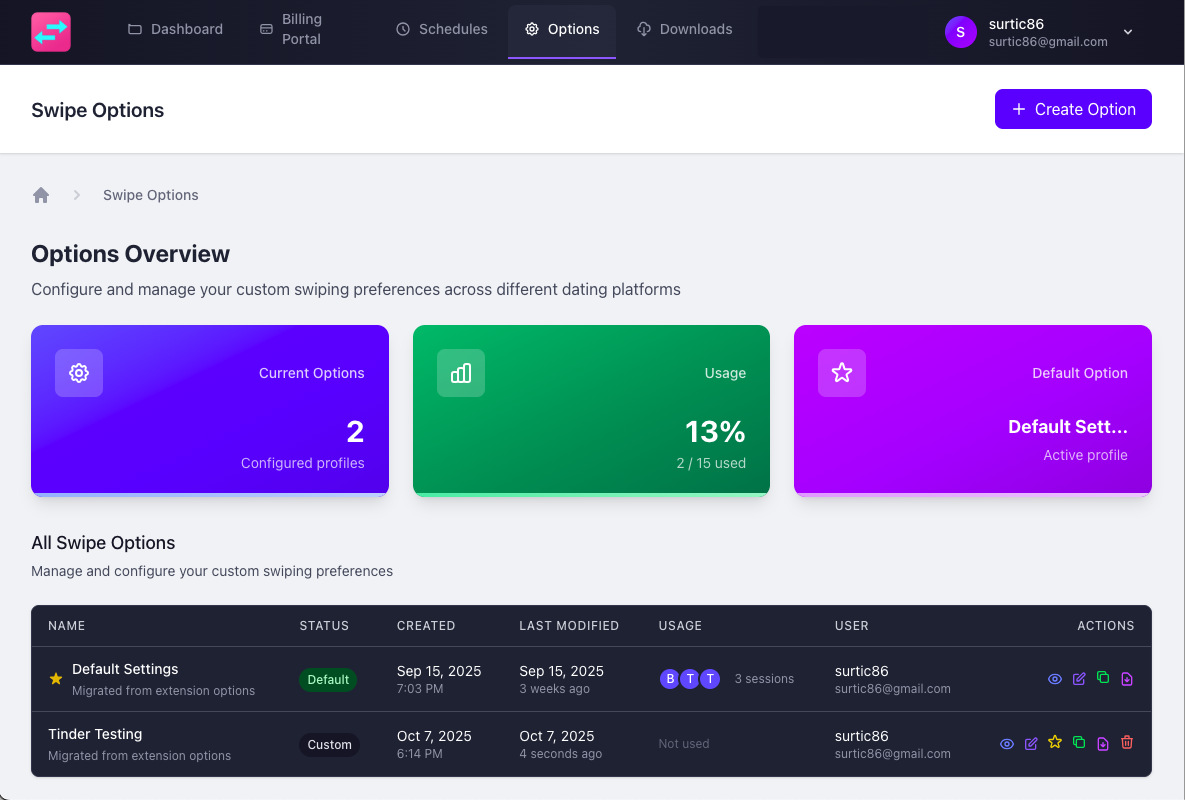Open the Dashboard tab
The height and width of the screenshot is (800, 1185).
[x=176, y=29]
